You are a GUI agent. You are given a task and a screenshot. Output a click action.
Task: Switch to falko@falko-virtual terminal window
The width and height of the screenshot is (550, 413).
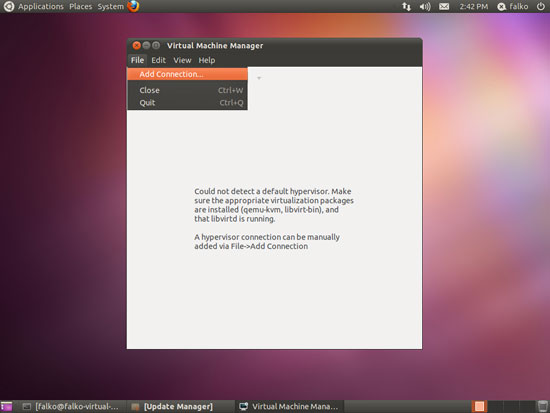(71, 406)
